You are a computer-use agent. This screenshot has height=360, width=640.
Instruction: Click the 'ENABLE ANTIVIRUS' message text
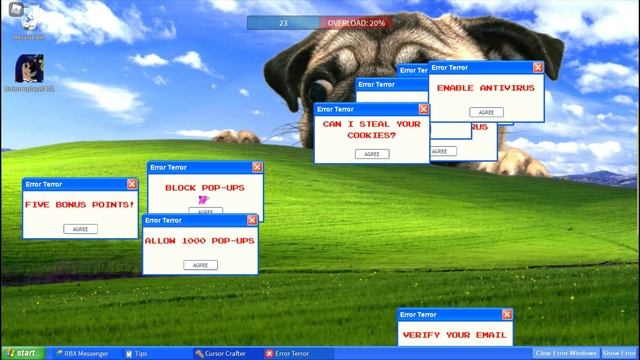coord(486,88)
